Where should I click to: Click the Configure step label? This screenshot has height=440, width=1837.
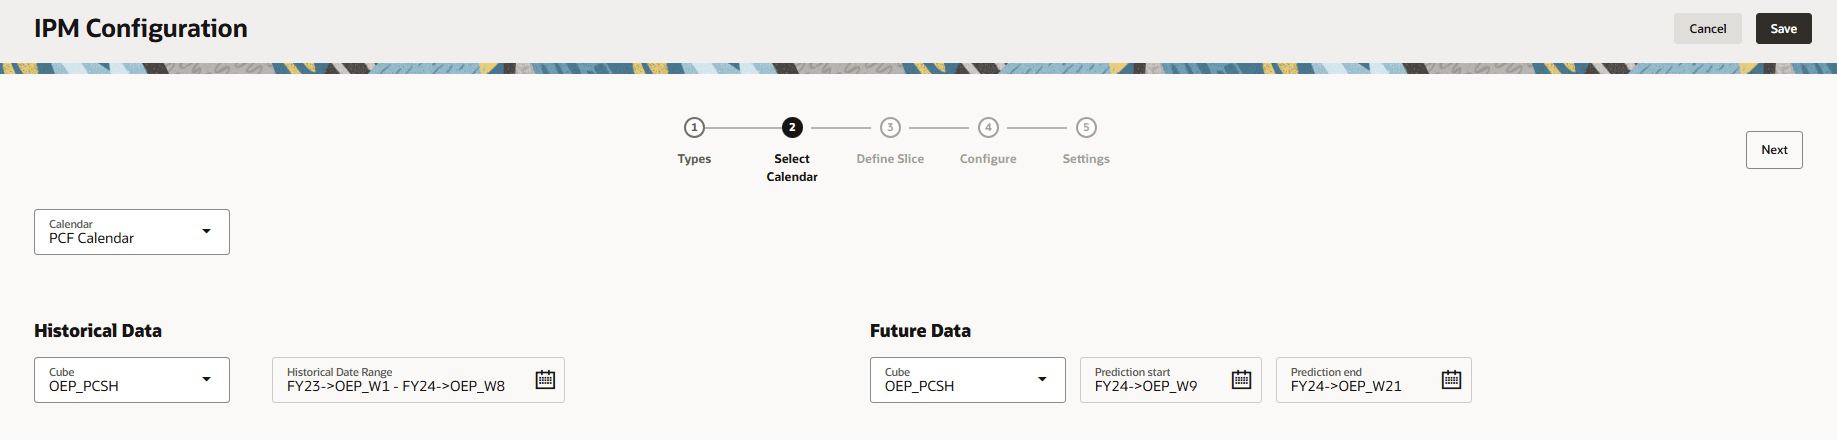coord(988,159)
